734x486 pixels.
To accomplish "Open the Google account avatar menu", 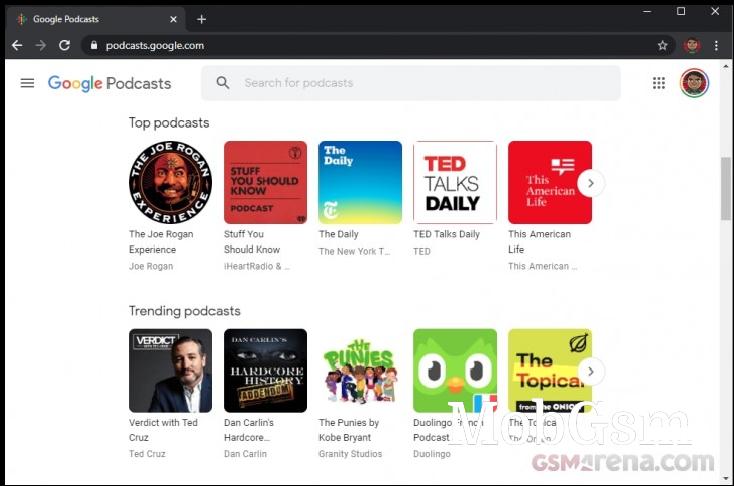I will click(x=694, y=83).
